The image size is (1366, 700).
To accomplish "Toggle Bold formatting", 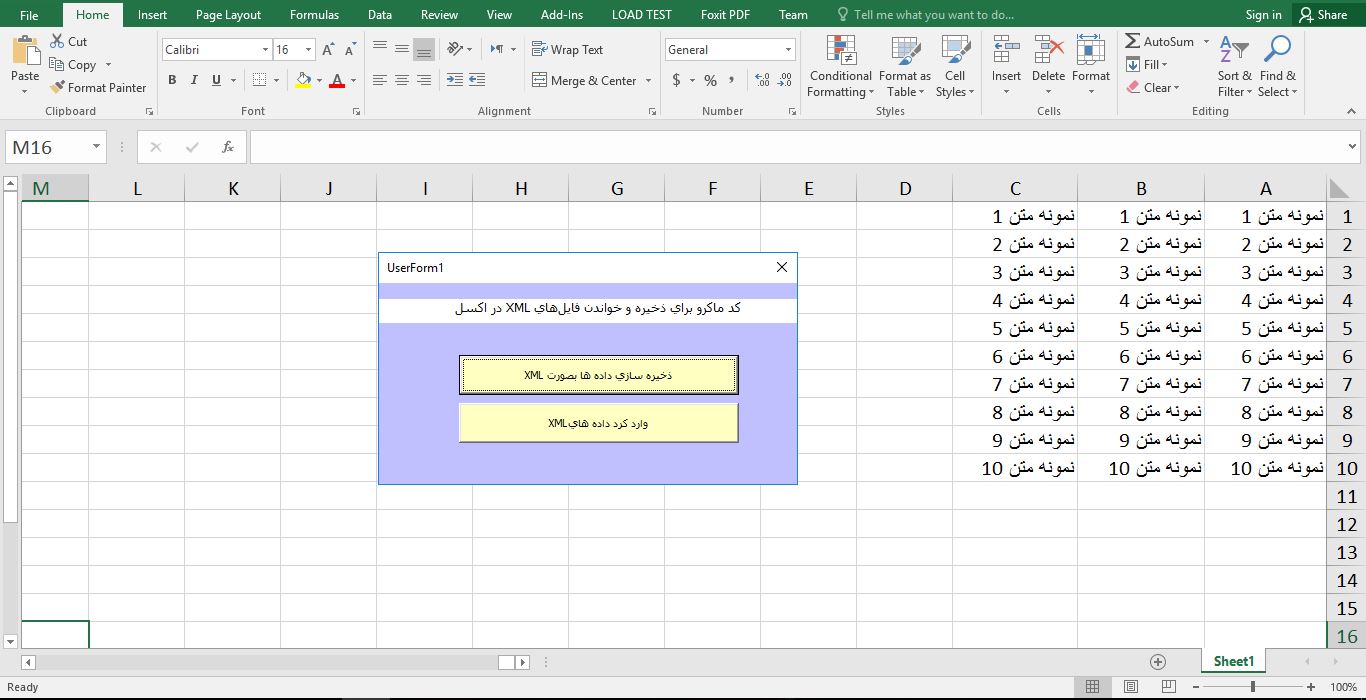I will click(x=172, y=80).
